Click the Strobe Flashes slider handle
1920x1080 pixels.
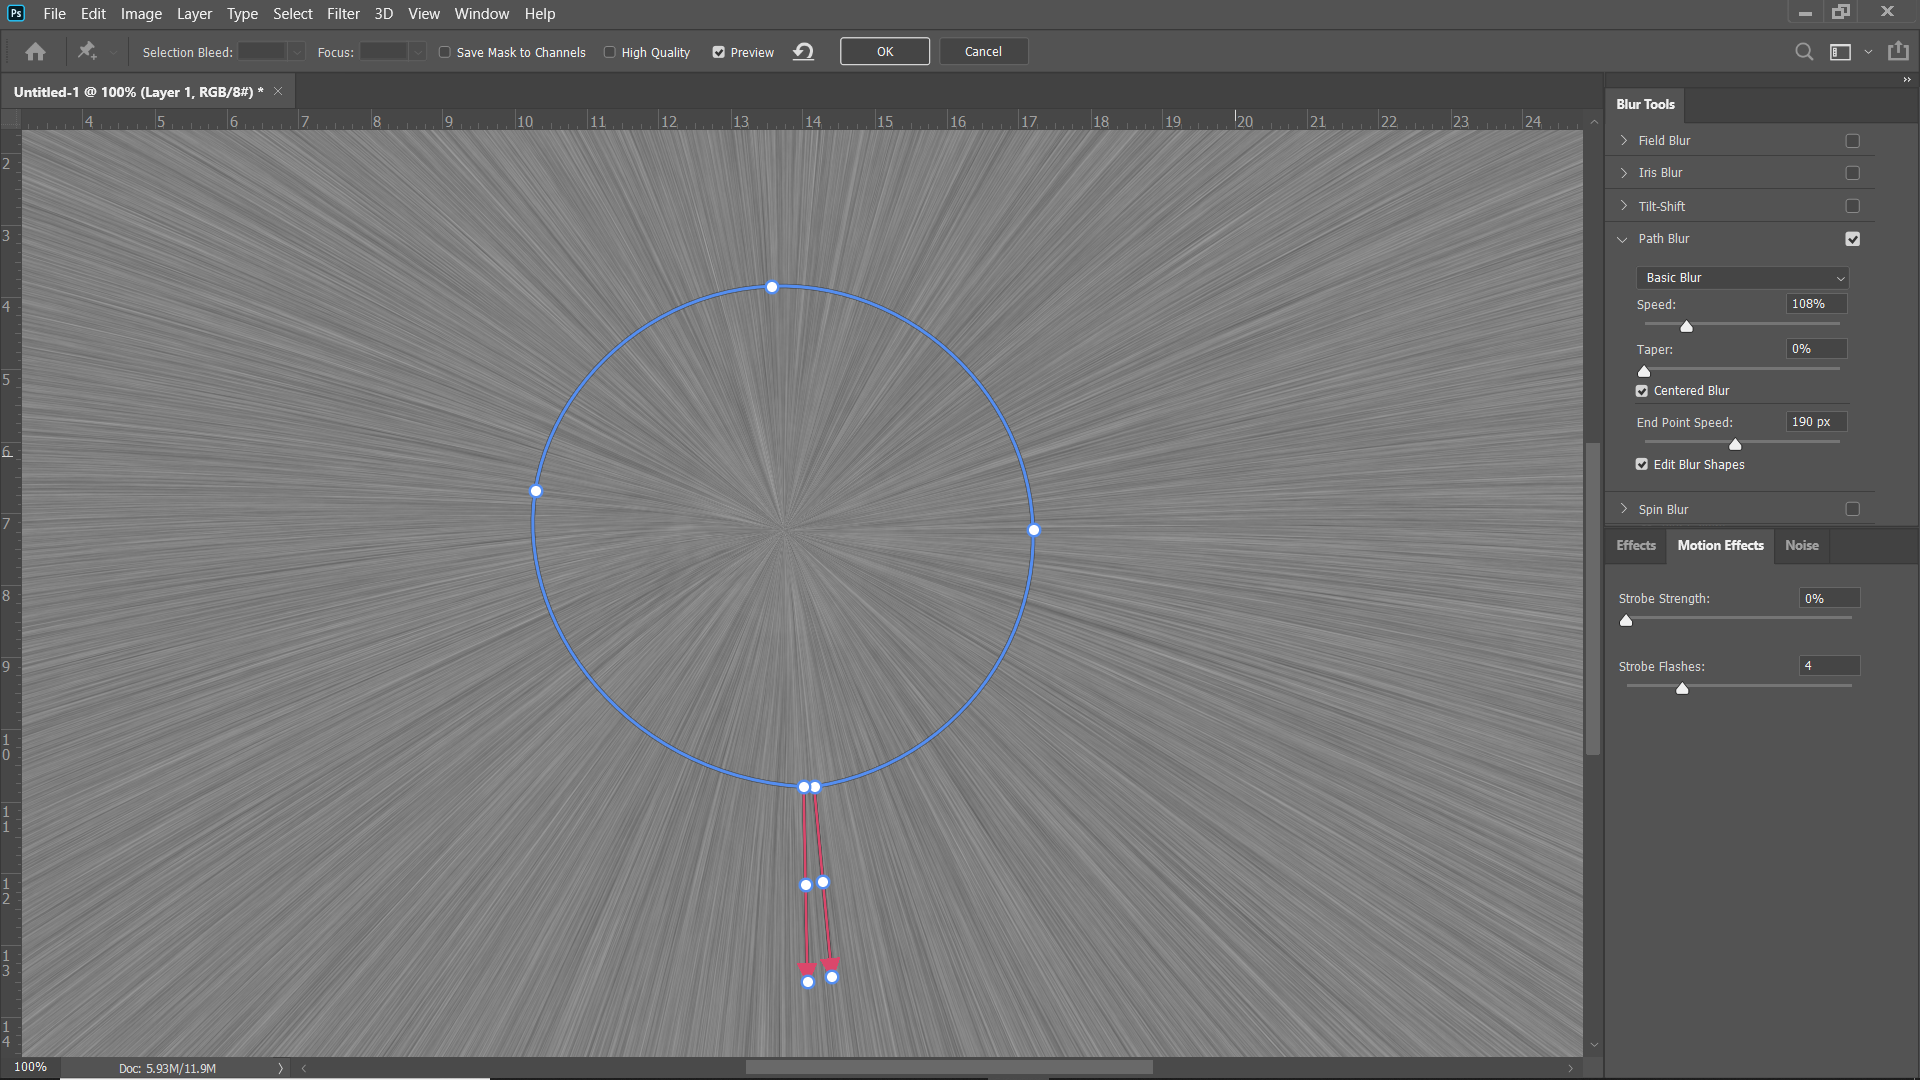coord(1682,689)
